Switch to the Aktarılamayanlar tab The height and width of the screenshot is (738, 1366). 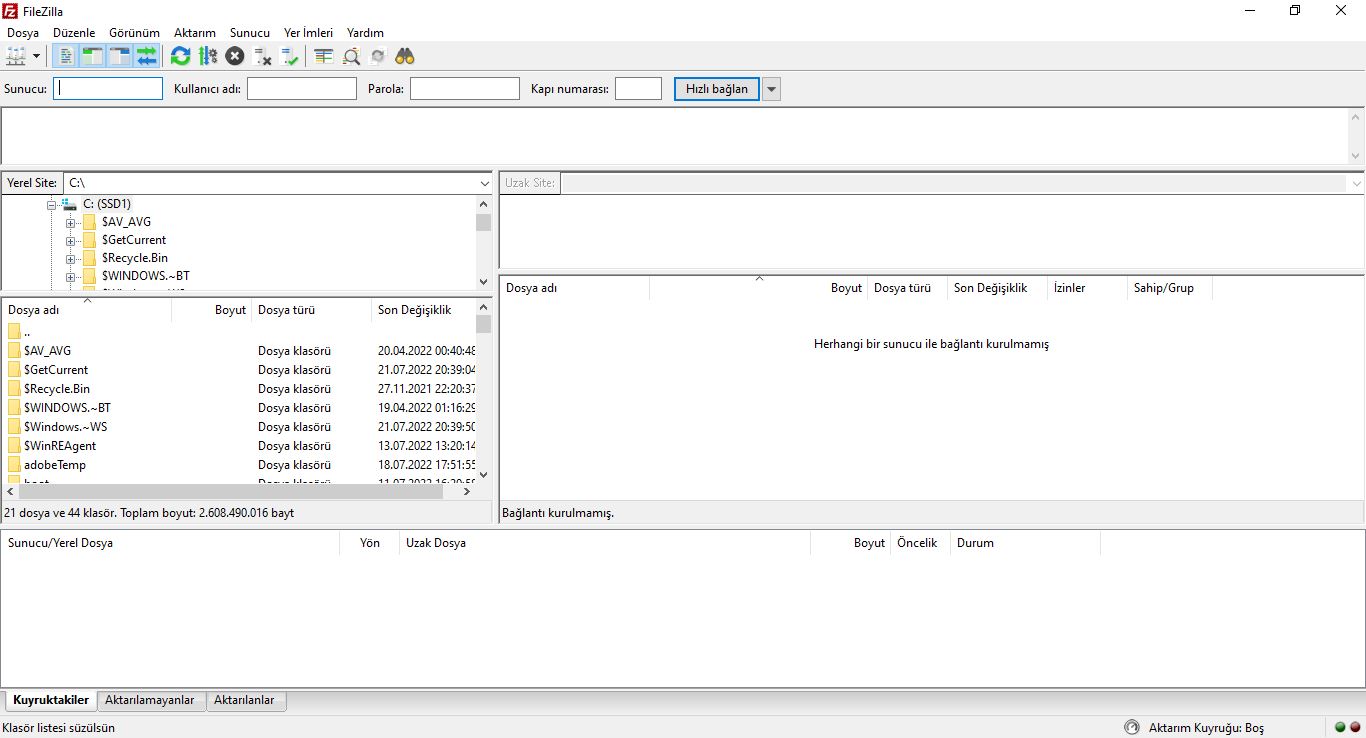click(151, 700)
